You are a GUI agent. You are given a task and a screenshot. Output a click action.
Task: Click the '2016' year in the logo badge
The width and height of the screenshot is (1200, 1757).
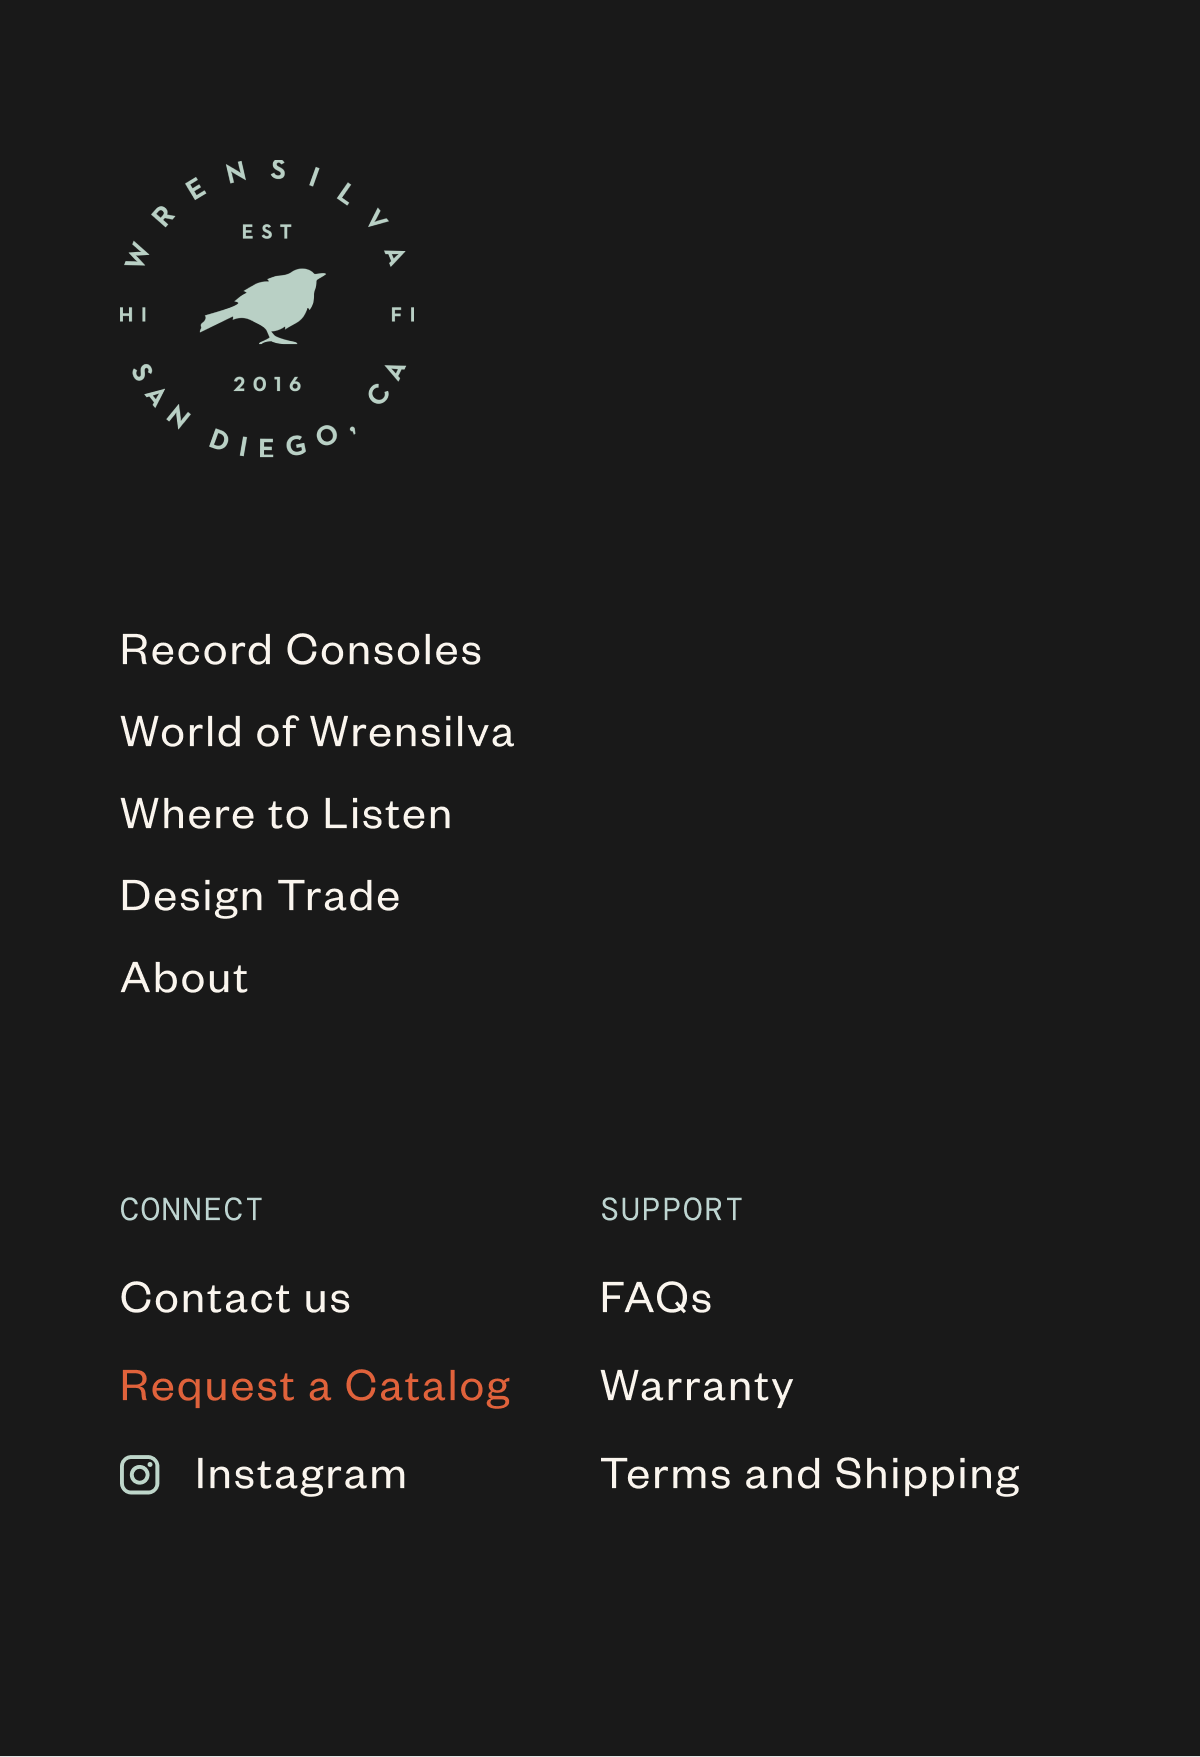268,384
